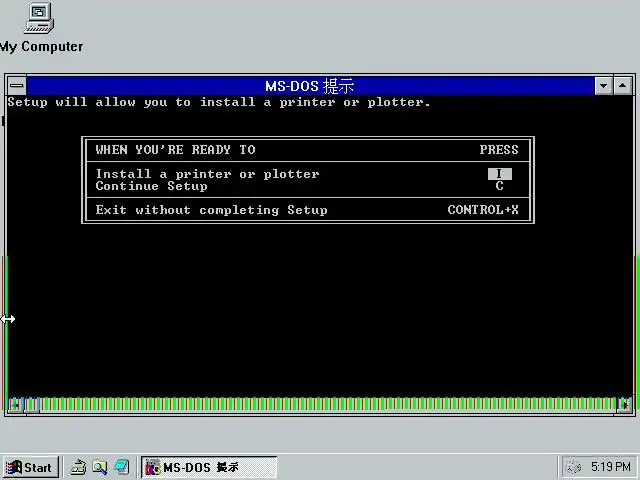640x480 pixels.
Task: Maximize the MS-DOS window with the up arrow
Action: [x=622, y=86]
